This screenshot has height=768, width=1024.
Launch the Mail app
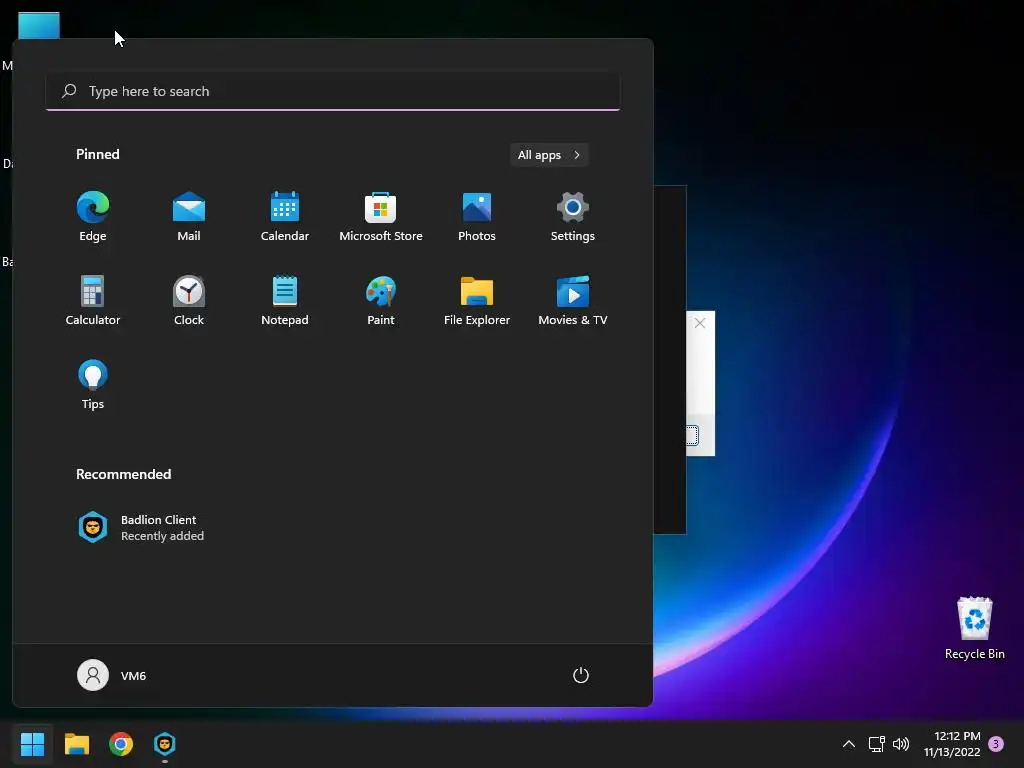[189, 217]
